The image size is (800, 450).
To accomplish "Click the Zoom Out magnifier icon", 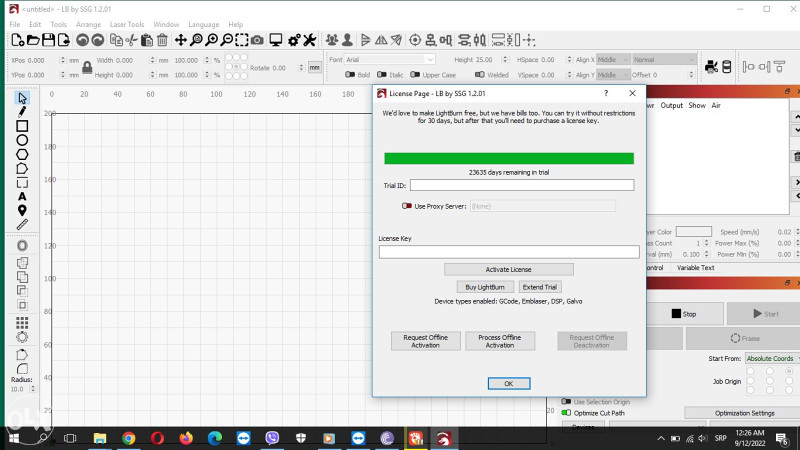I will [227, 40].
